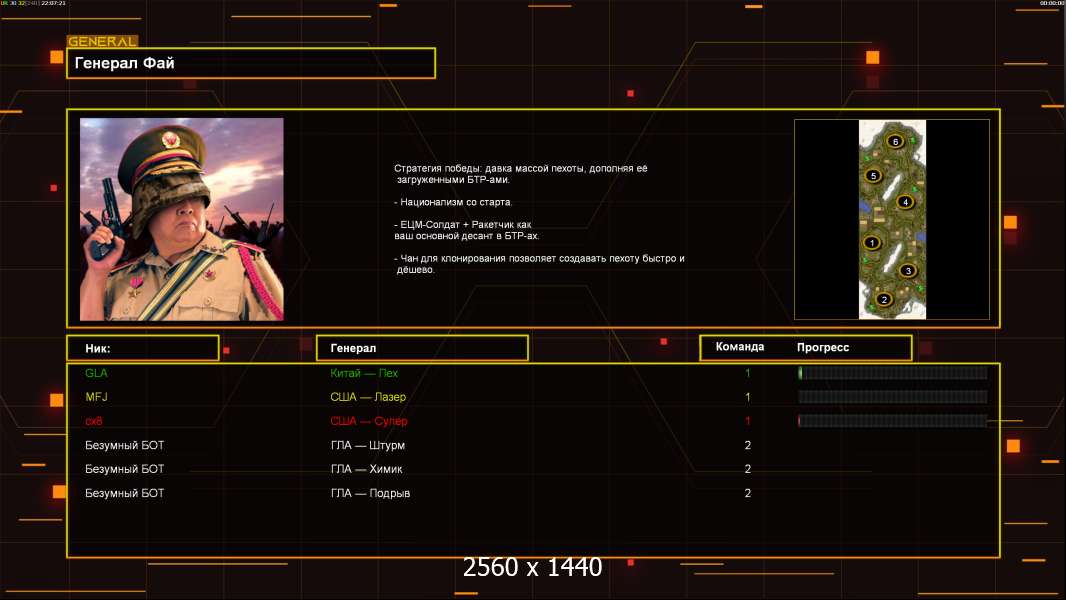Click the tip line 'ЕЦМ-Солдат + Ракетчик как'
This screenshot has height=600, width=1066.
tap(463, 224)
